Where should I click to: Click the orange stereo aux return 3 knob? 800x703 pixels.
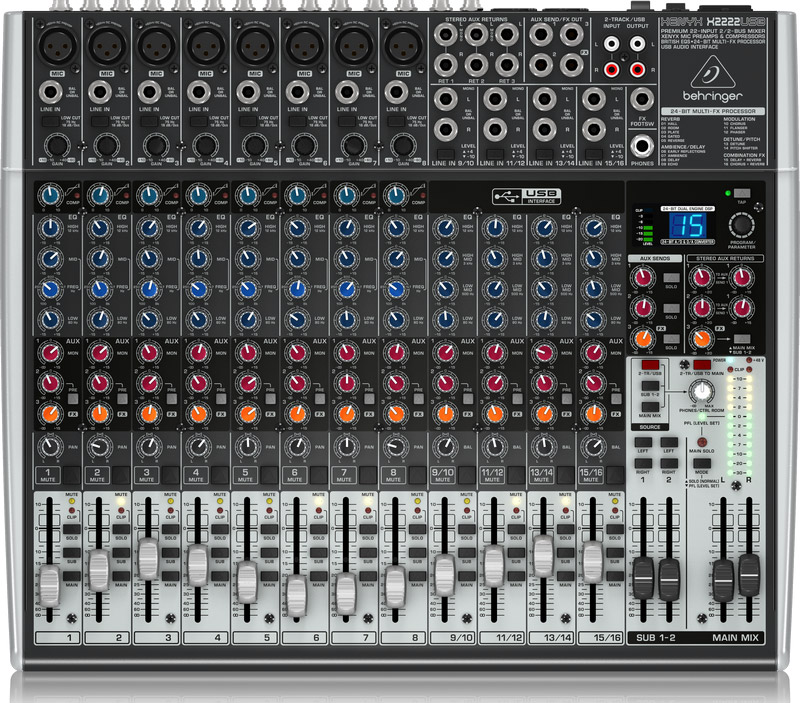coord(702,339)
